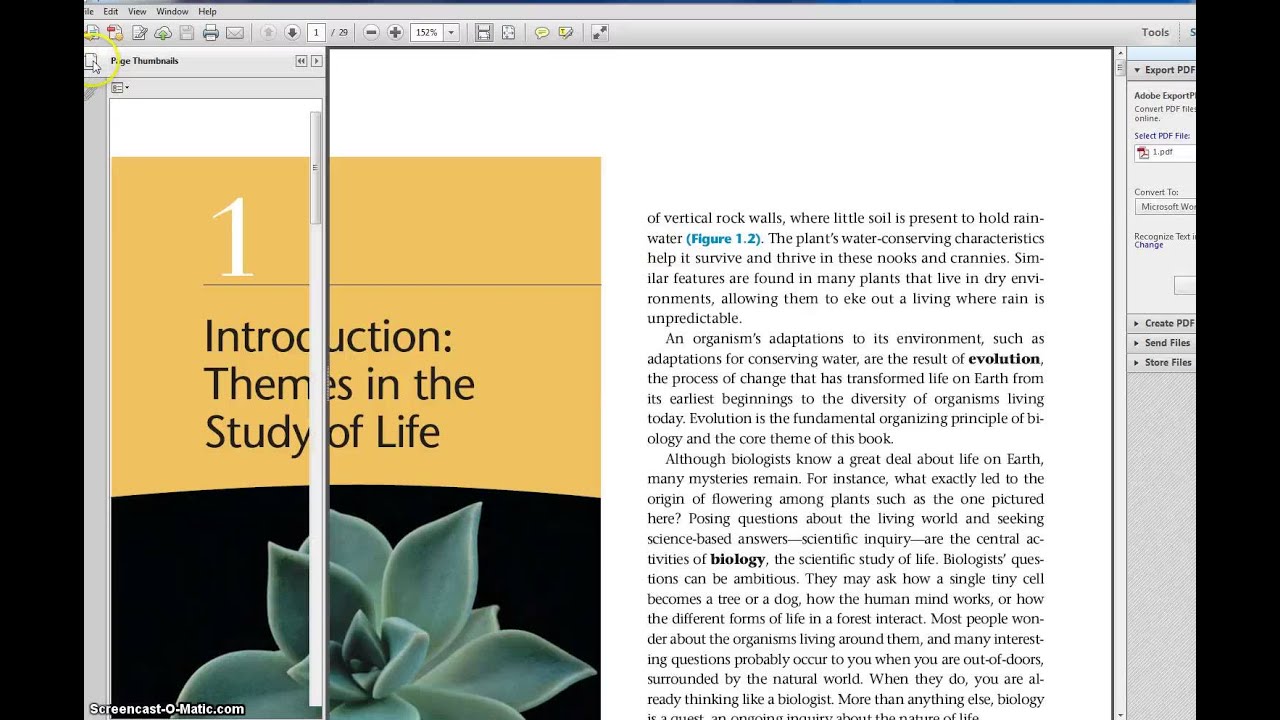This screenshot has height=720, width=1280.
Task: Open the Window menu
Action: [x=172, y=11]
